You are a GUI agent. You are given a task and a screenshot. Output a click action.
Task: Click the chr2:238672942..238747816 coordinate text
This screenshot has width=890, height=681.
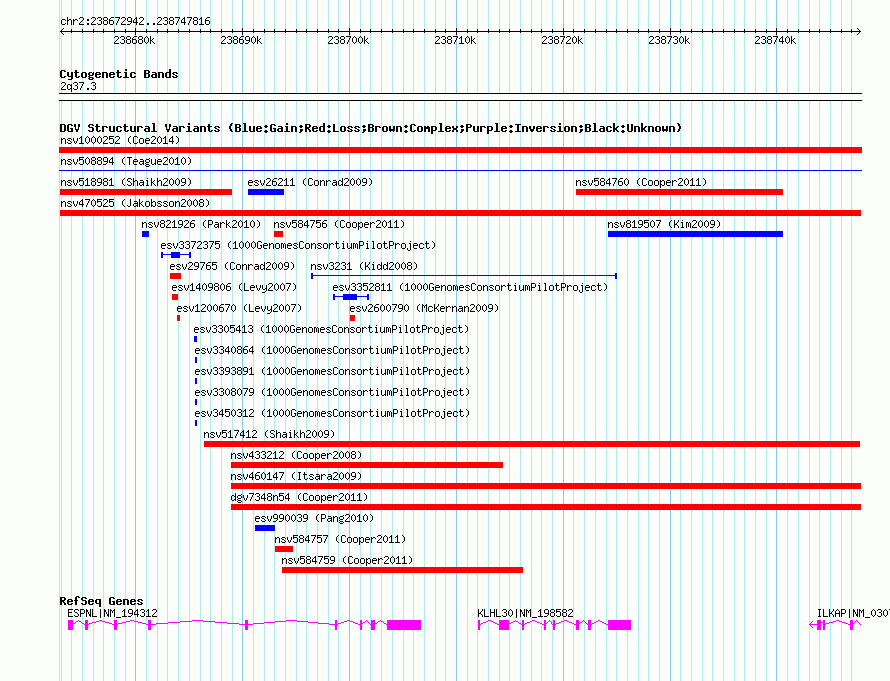(x=135, y=21)
